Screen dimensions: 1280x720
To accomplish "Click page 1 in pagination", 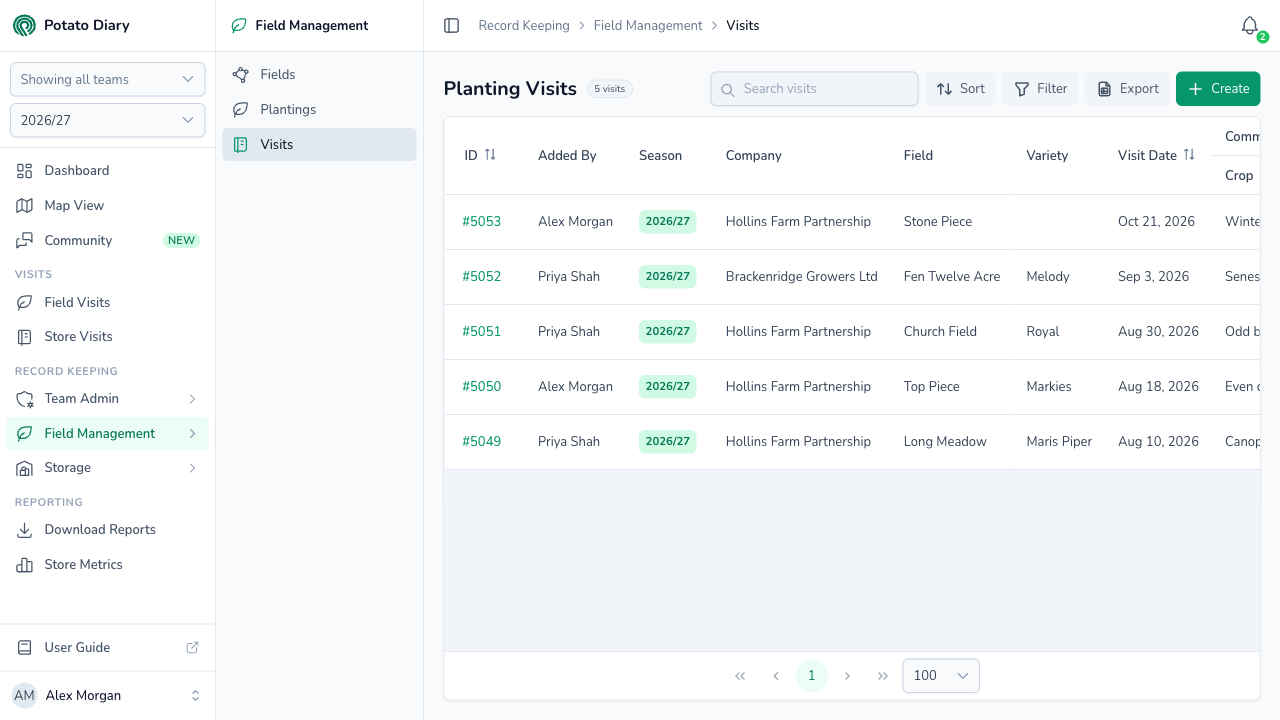I will 812,676.
